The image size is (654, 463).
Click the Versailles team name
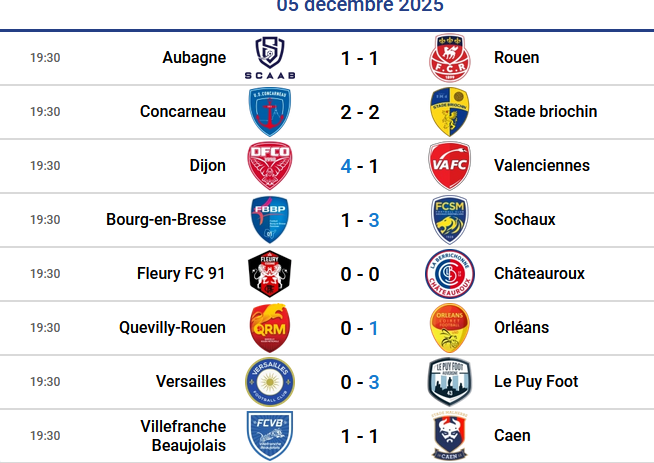(x=191, y=382)
